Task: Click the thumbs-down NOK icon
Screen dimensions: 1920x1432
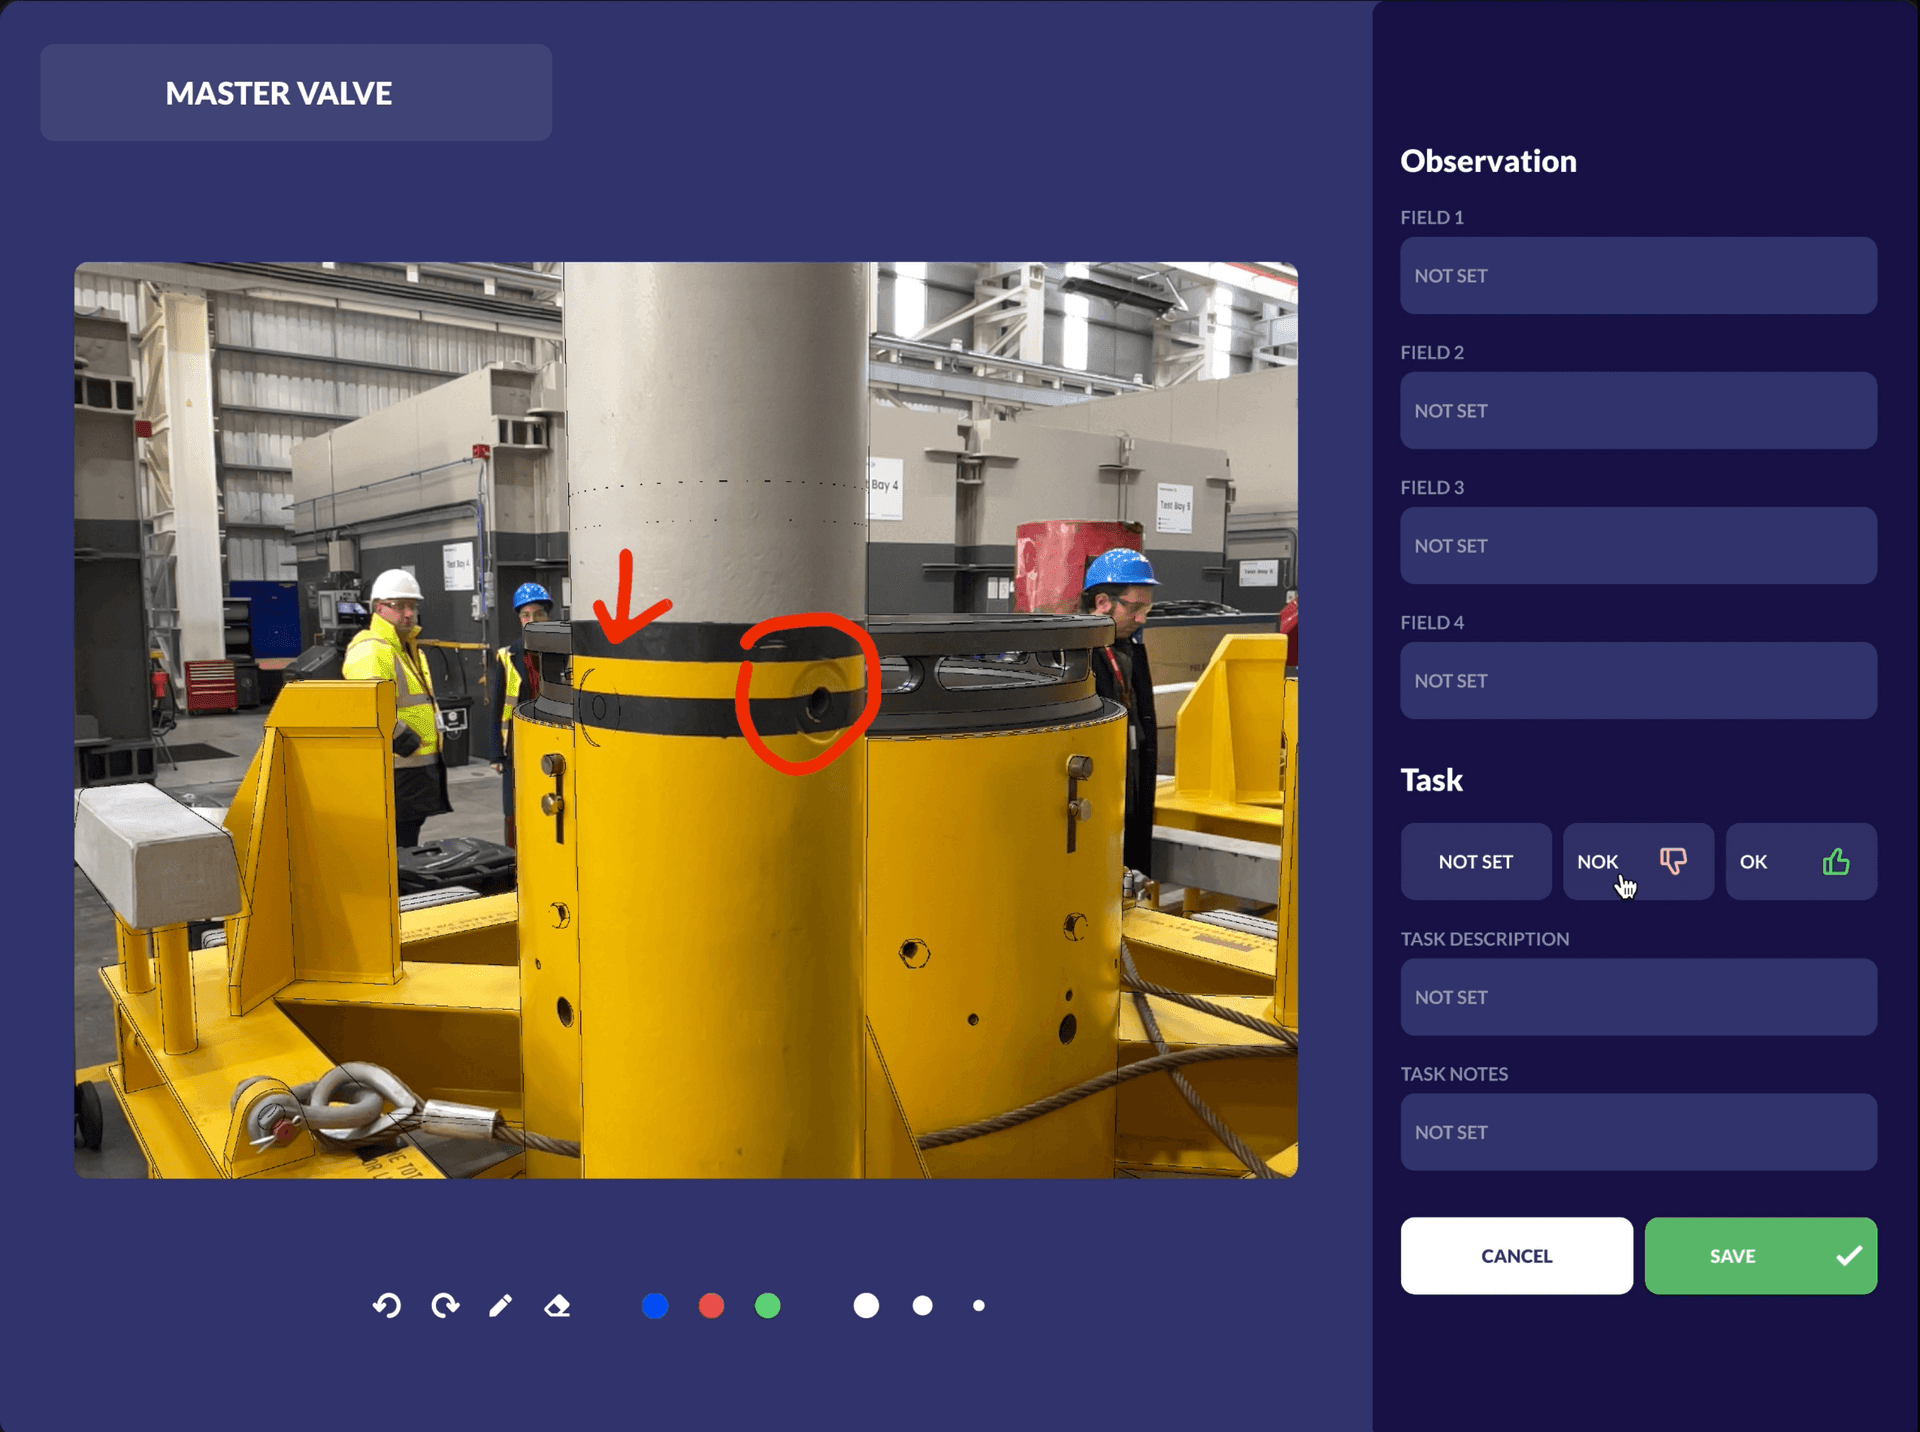Action: click(x=1673, y=861)
